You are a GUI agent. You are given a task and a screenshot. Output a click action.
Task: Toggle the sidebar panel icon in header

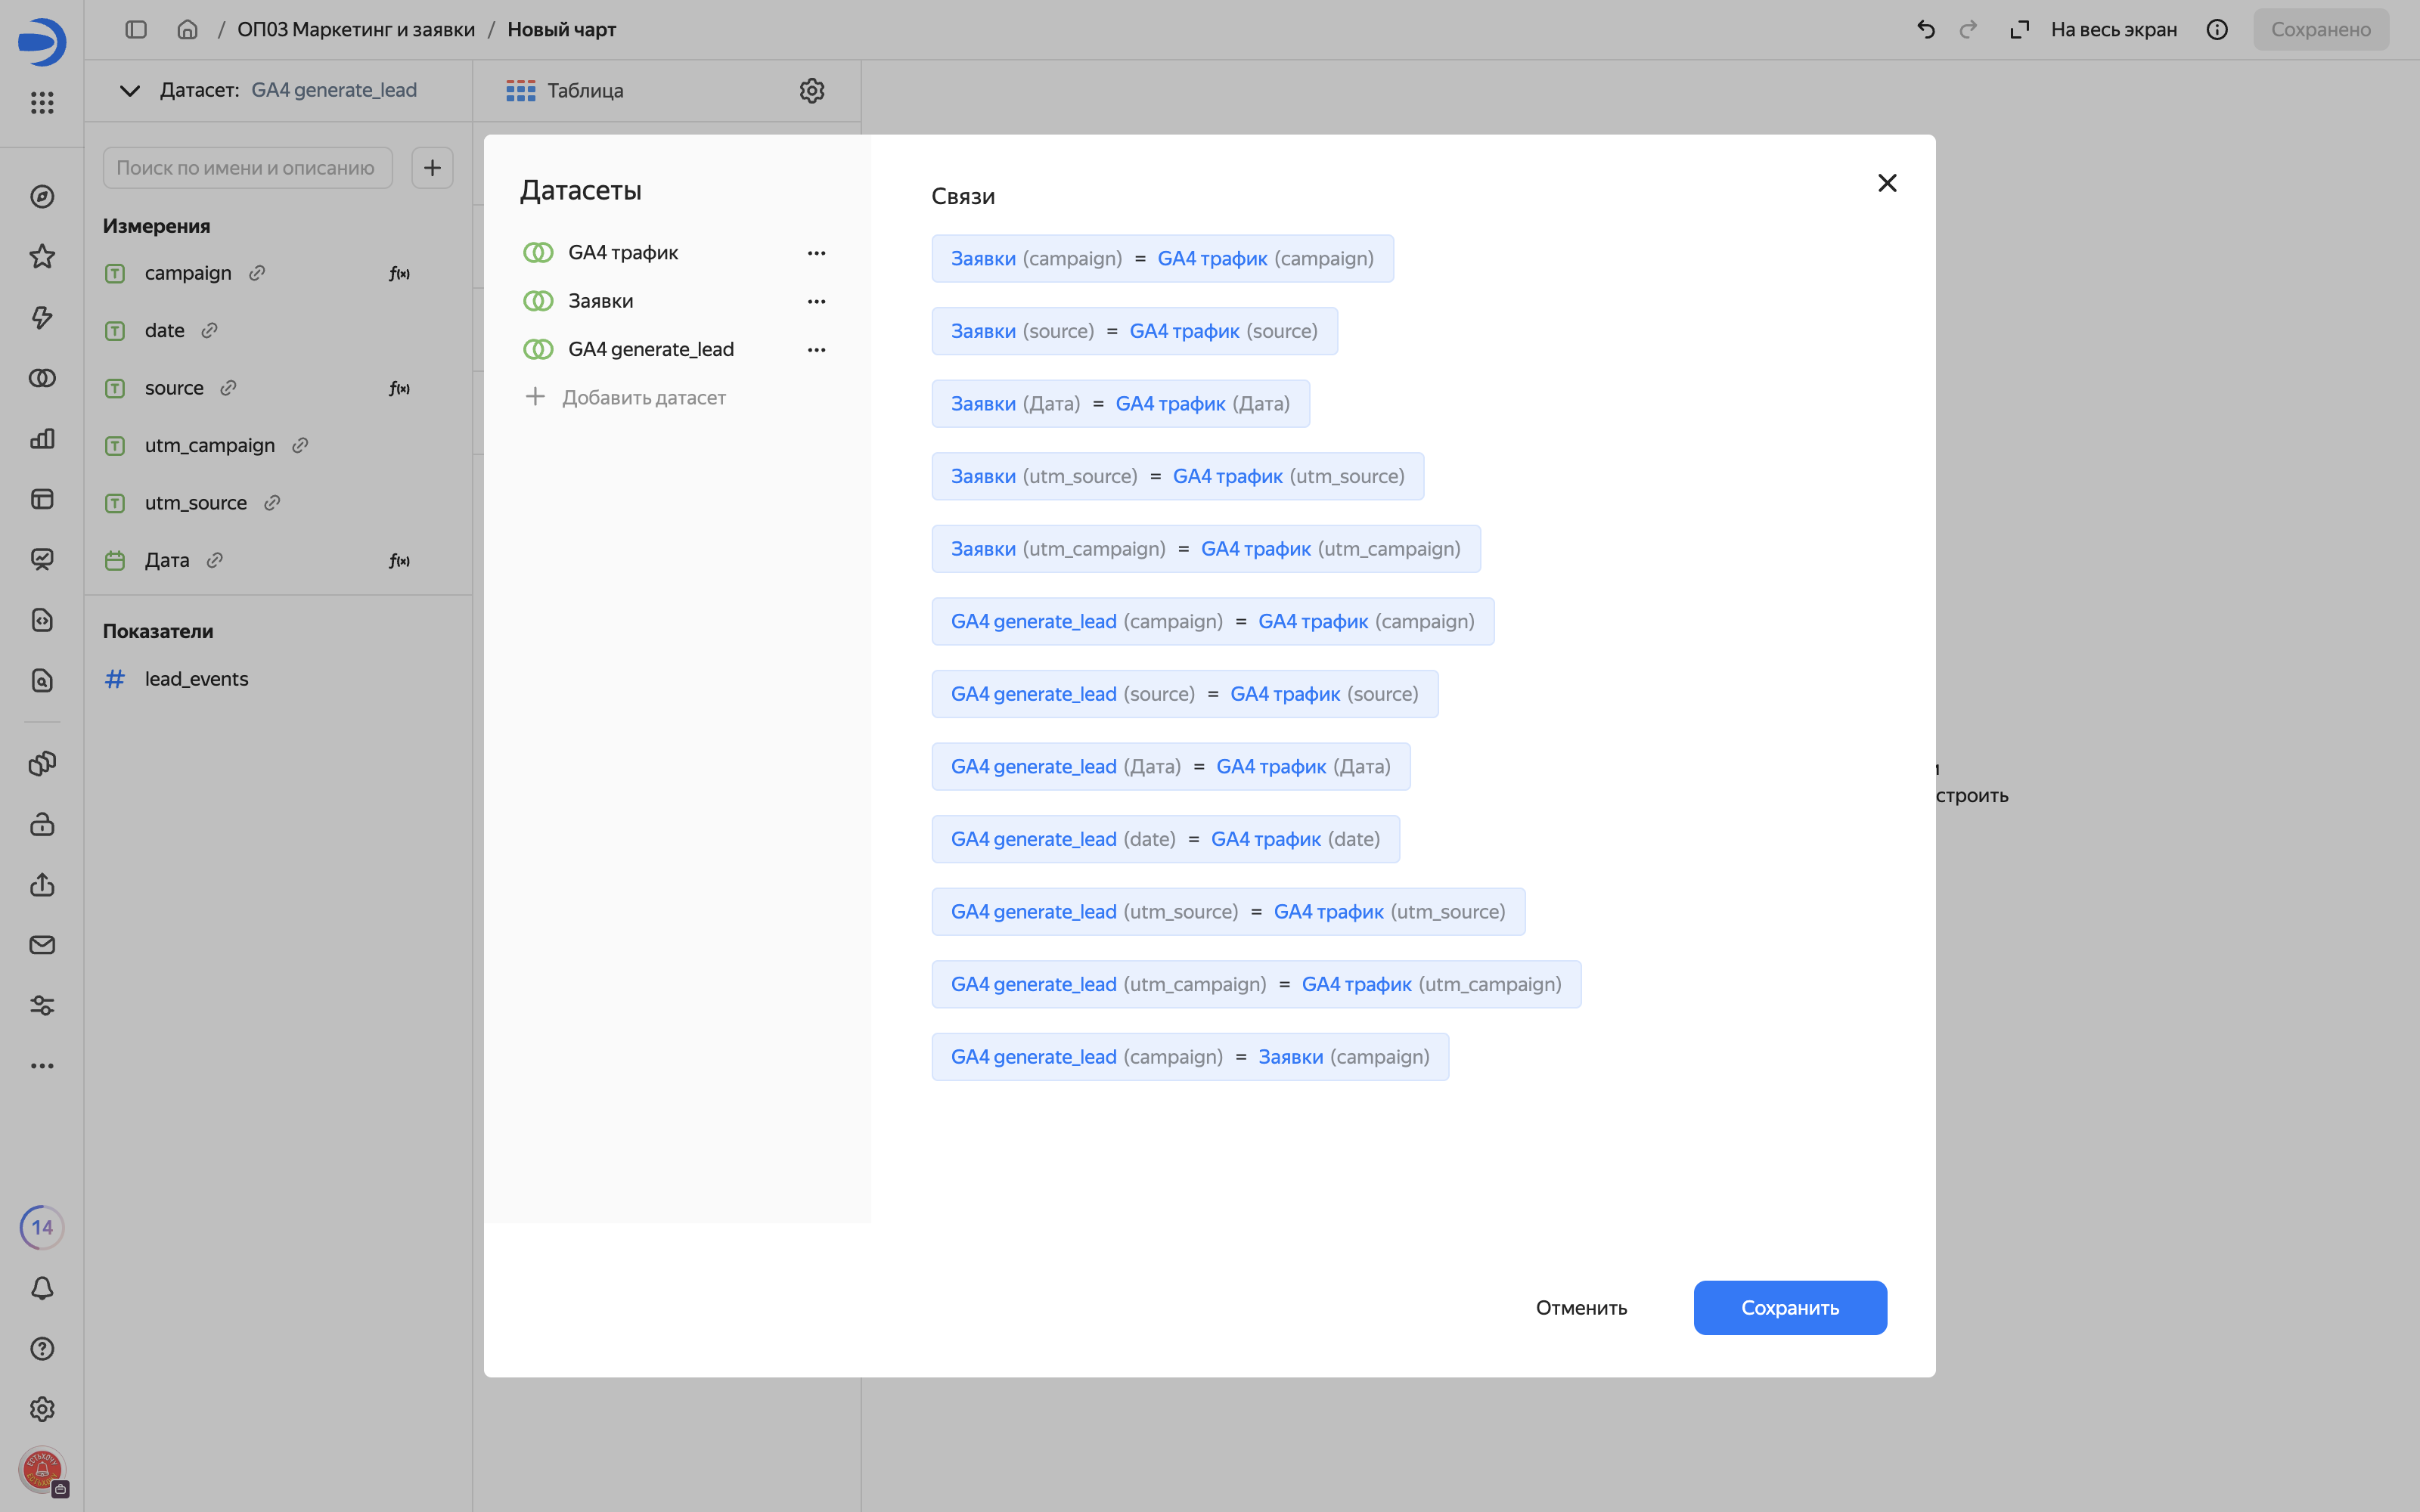click(x=136, y=29)
